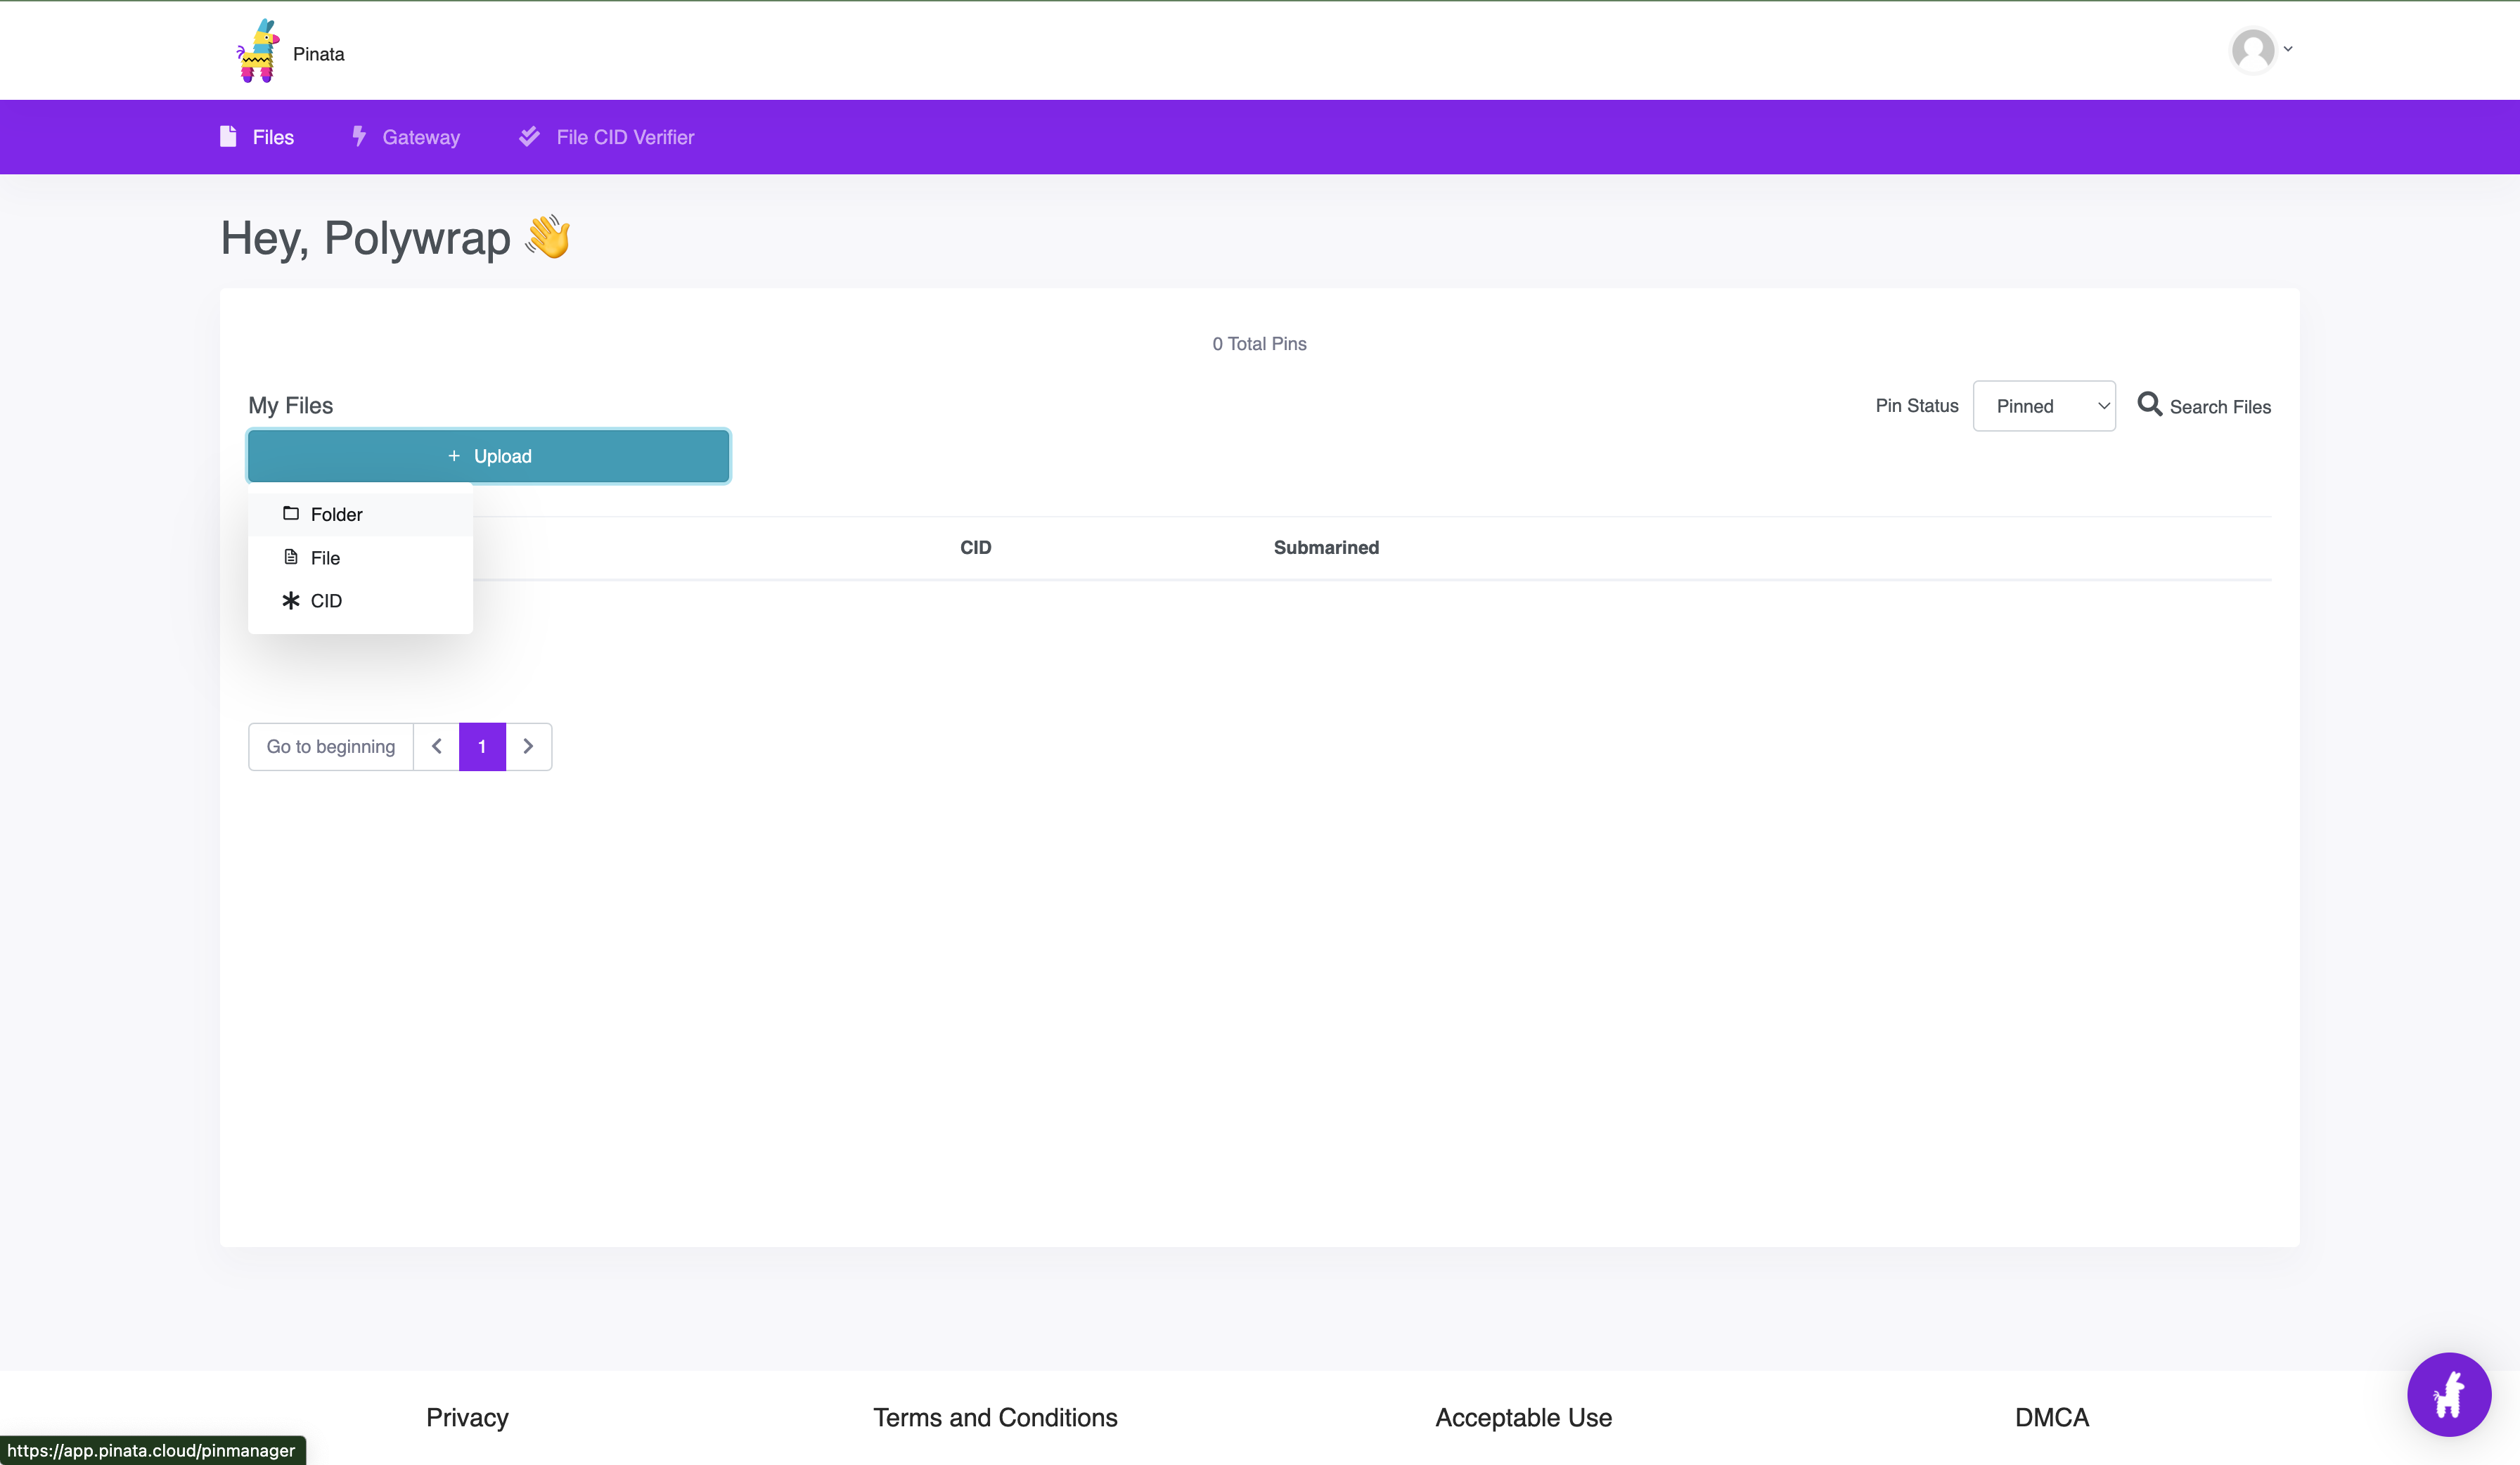Click the Privacy footer link
The image size is (2520, 1465).
pyautogui.click(x=469, y=1416)
